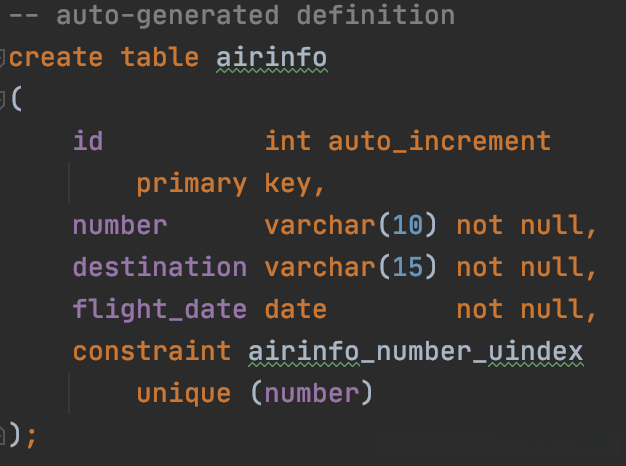Place cursor on table name airinfo
Viewport: 626px width, 466px height.
coord(271,58)
